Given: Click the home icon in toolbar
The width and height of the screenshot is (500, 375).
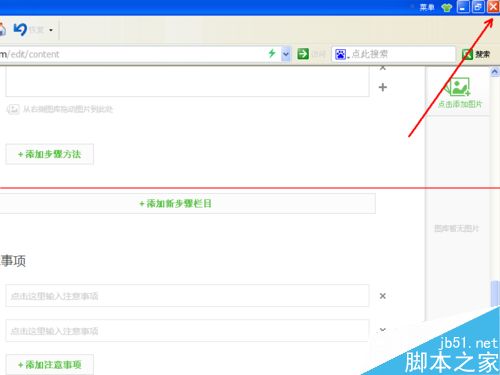Looking at the screenshot, I should click(2, 29).
